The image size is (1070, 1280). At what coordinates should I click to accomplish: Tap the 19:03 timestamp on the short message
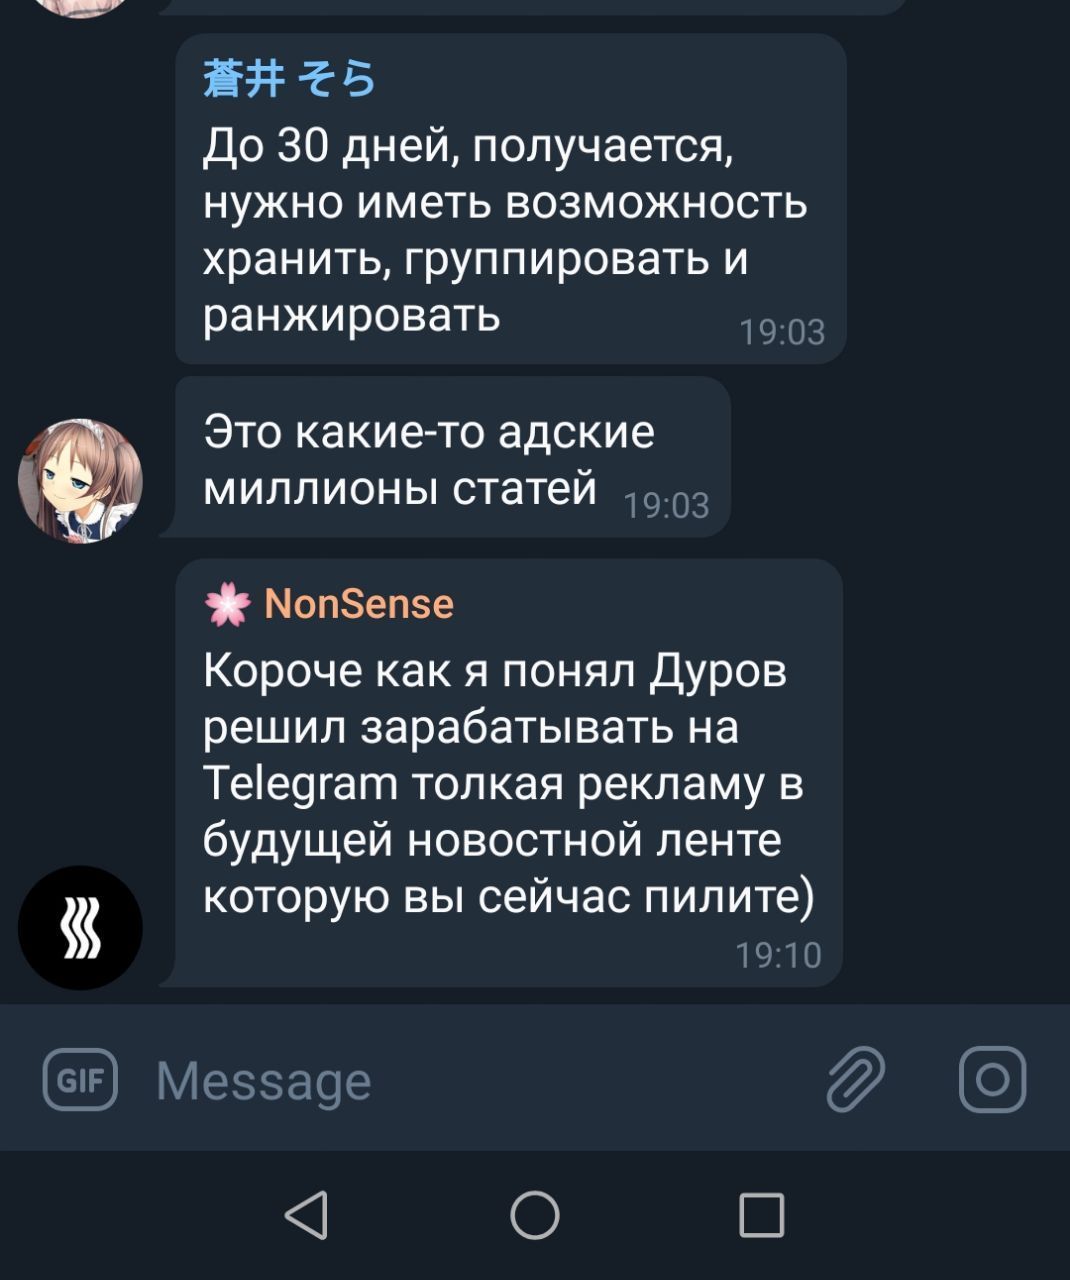666,505
